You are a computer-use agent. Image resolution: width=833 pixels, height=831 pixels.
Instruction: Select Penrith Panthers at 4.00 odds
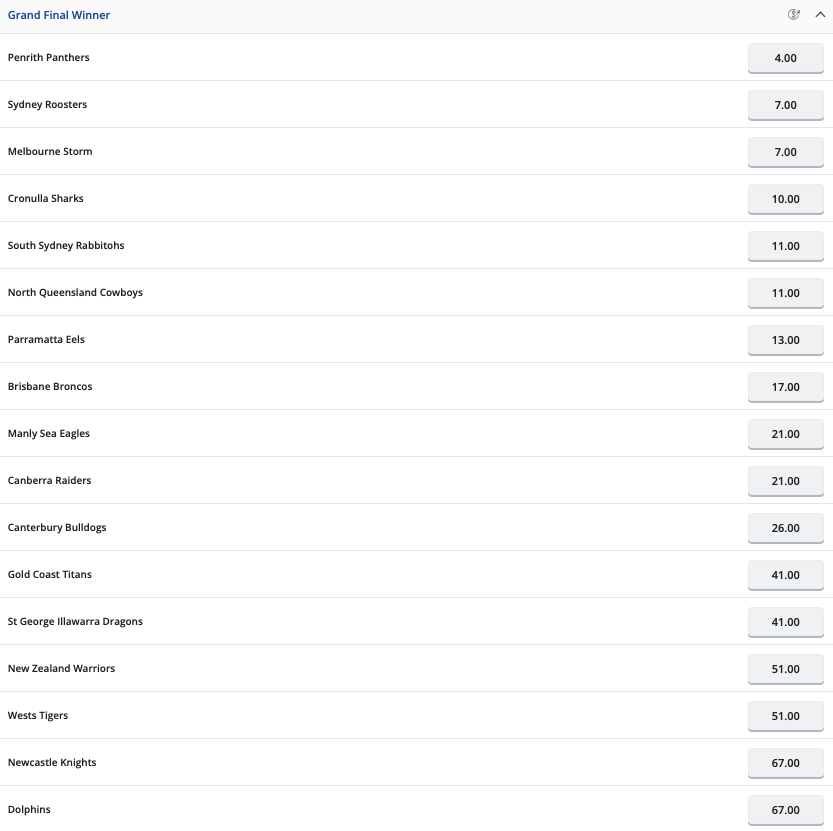[x=785, y=58]
